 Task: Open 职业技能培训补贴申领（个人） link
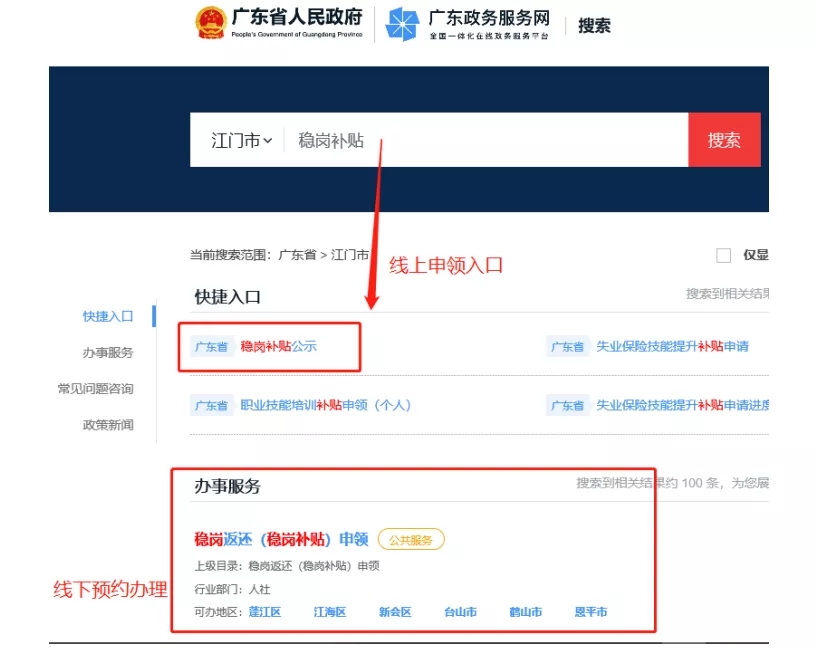pyautogui.click(x=325, y=405)
